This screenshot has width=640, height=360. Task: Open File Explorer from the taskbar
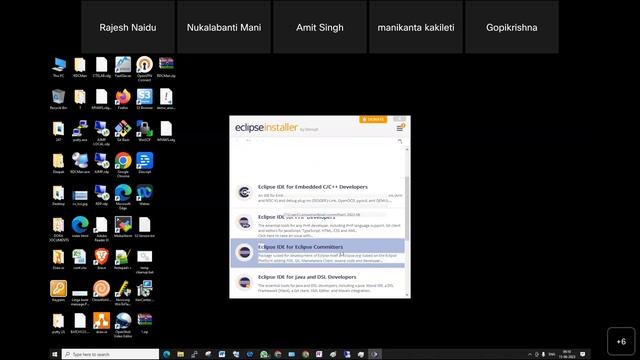(180, 354)
